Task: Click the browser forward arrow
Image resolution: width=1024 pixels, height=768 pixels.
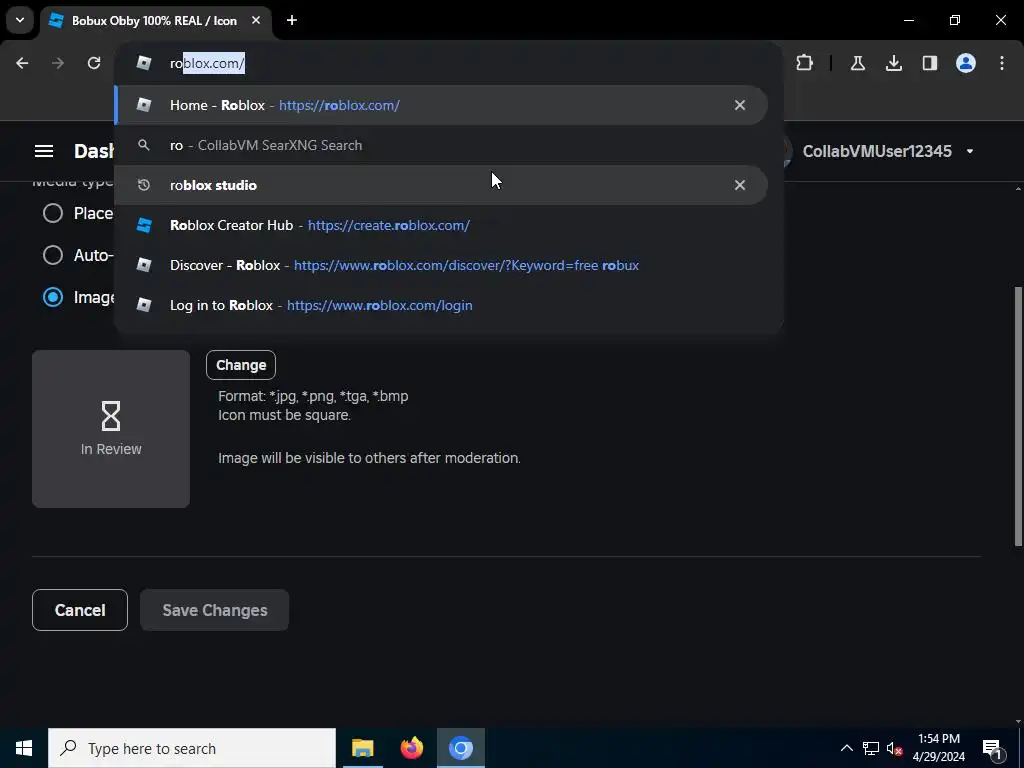Action: pos(58,63)
